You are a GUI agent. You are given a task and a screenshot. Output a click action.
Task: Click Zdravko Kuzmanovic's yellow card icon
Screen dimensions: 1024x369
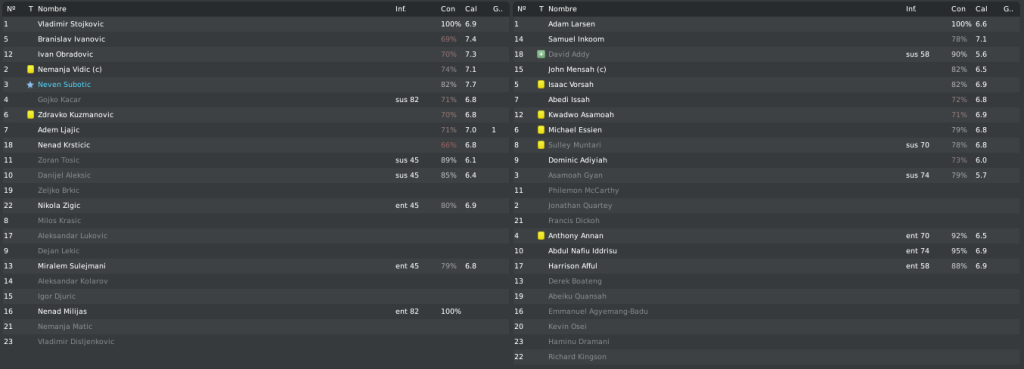(30, 114)
